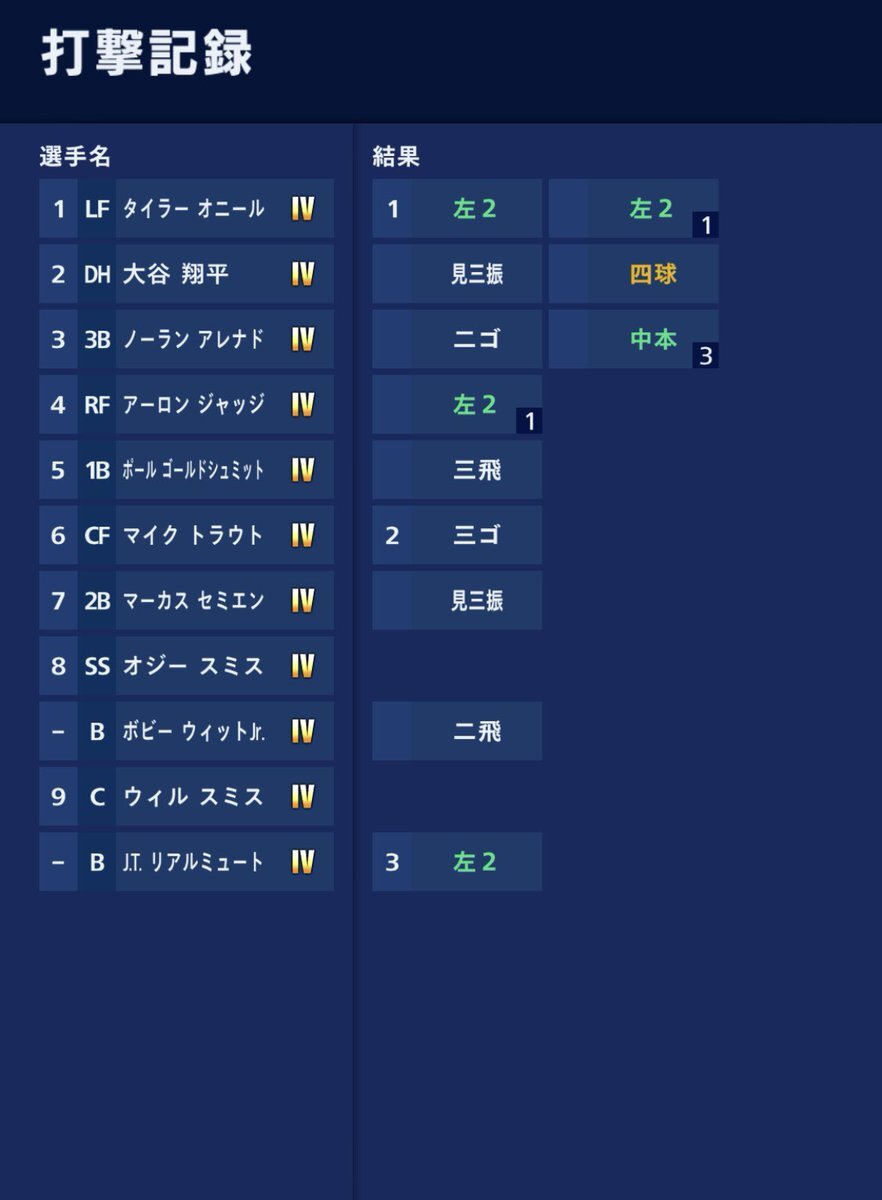Screen dimensions: 882x1200
Task: Tap the IV rank icon beside 大谷 翔平
Action: coord(303,274)
